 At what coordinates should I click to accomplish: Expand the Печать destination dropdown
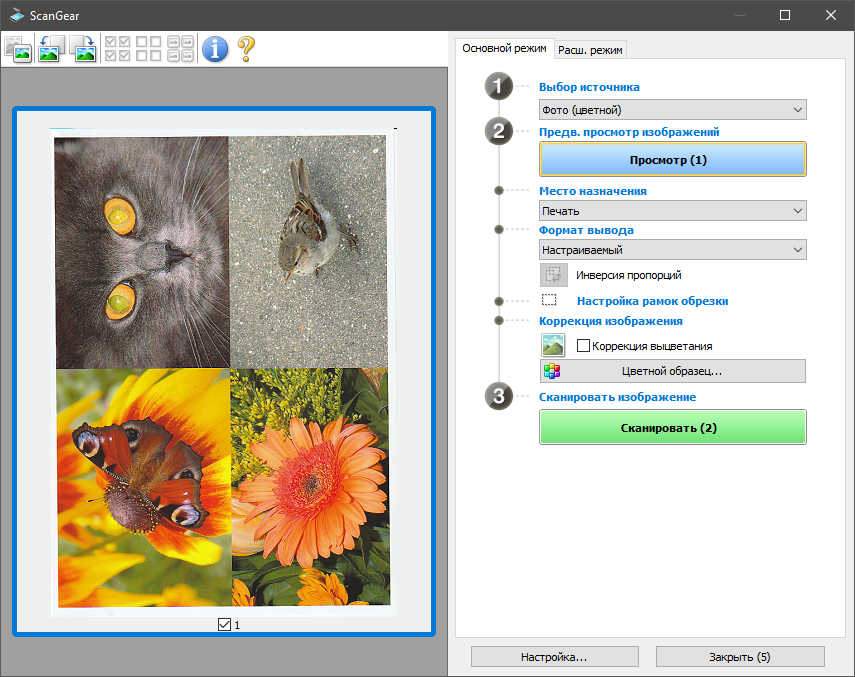click(x=672, y=210)
